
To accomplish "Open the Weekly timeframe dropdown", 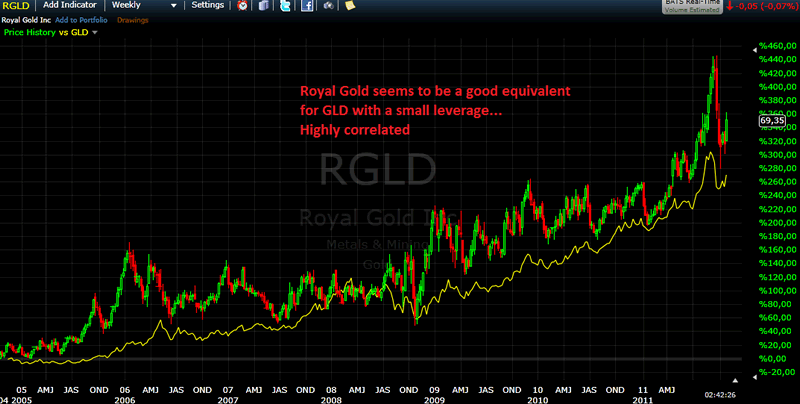I will 144,5.
